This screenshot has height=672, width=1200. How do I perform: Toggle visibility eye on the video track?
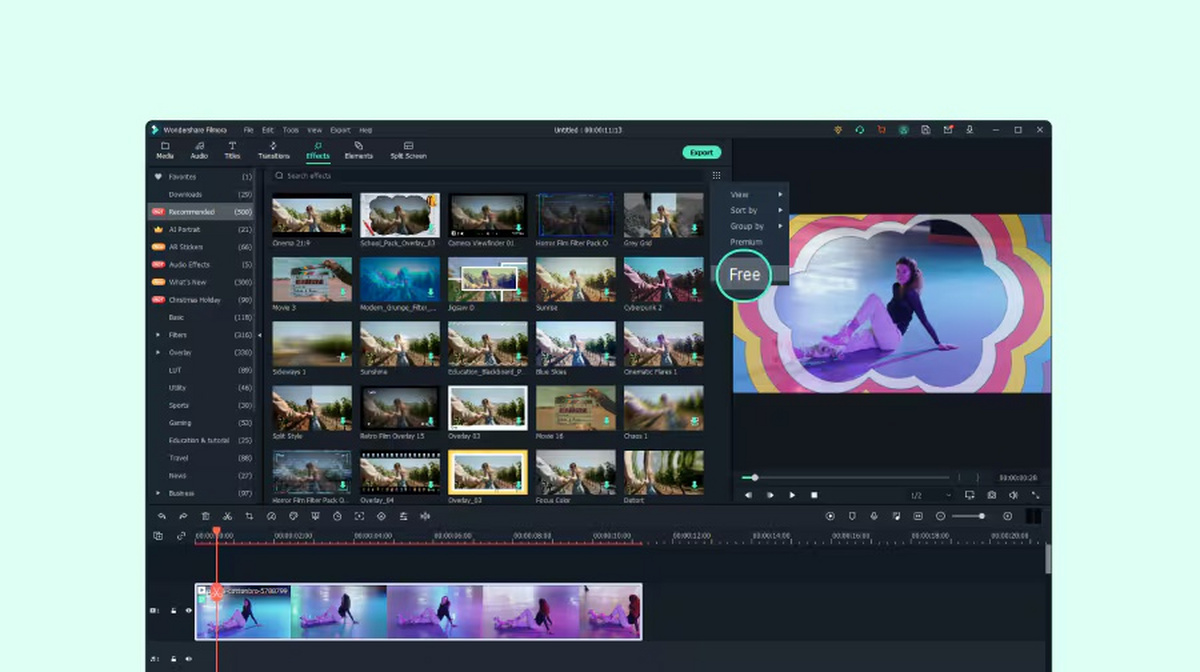click(188, 610)
